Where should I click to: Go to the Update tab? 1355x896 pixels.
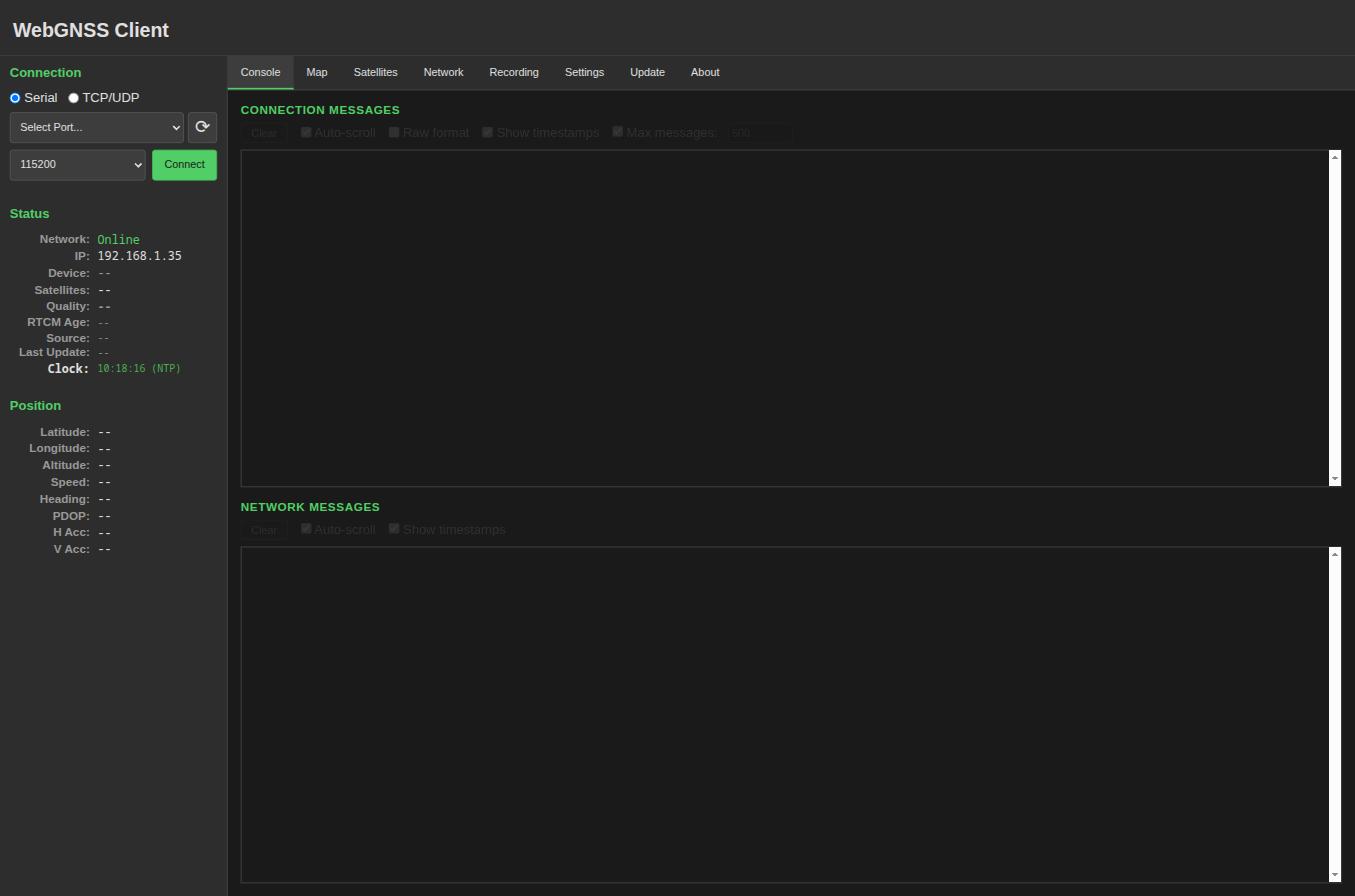[647, 73]
